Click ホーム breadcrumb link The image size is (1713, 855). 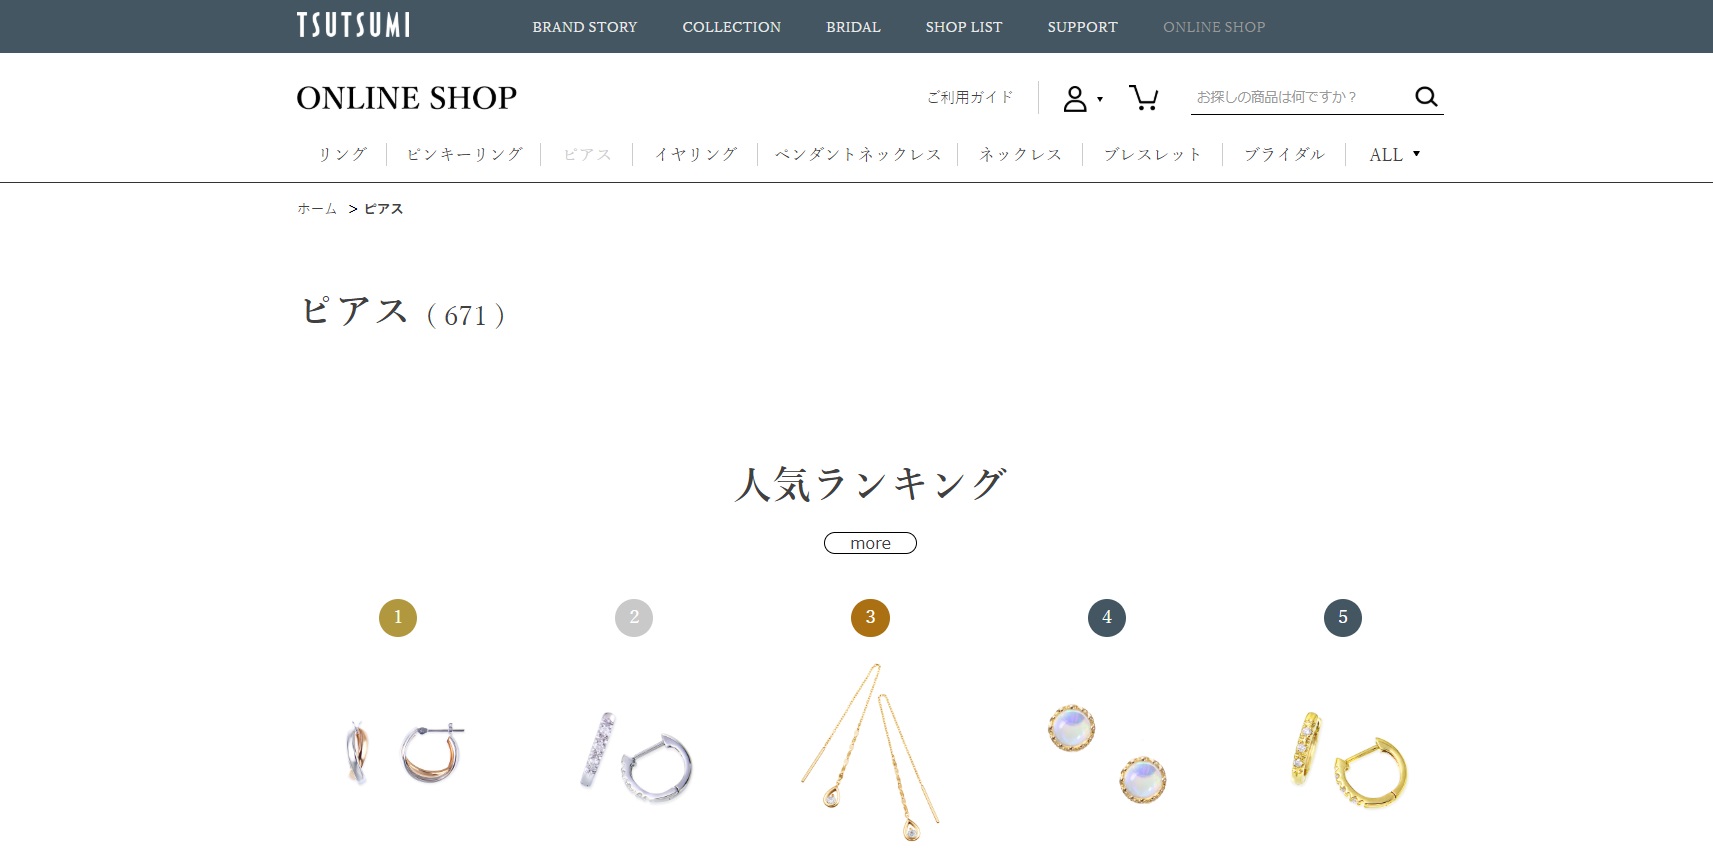pyautogui.click(x=317, y=209)
